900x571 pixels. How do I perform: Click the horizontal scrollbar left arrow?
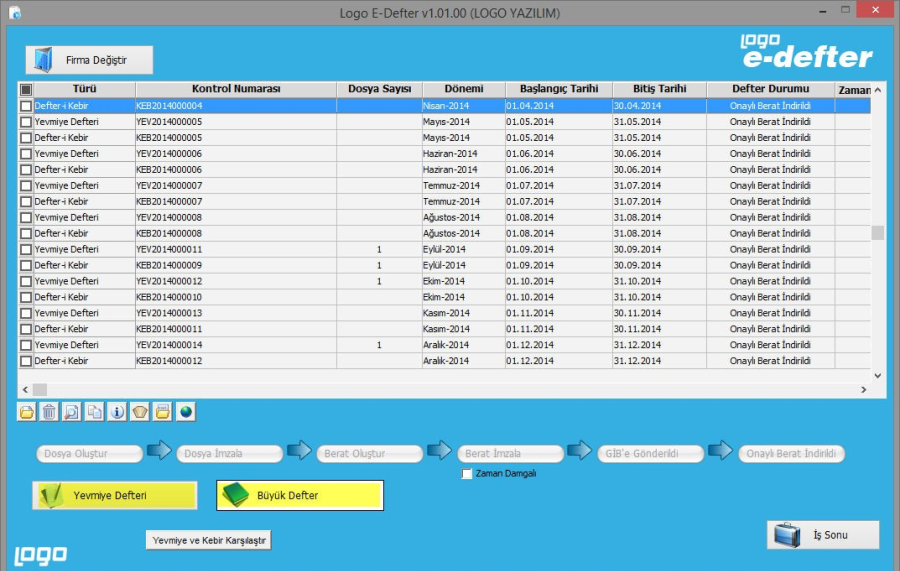point(25,390)
